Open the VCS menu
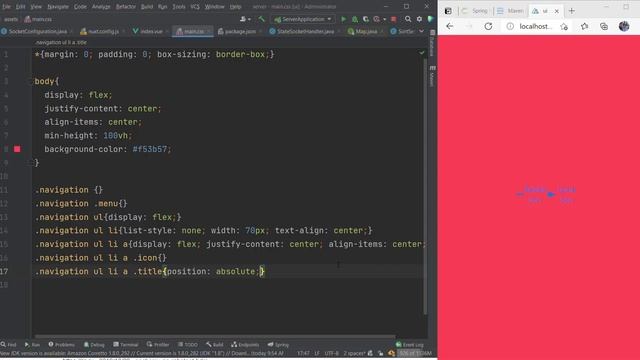Viewport: 640px width, 360px height. [x=195, y=7]
